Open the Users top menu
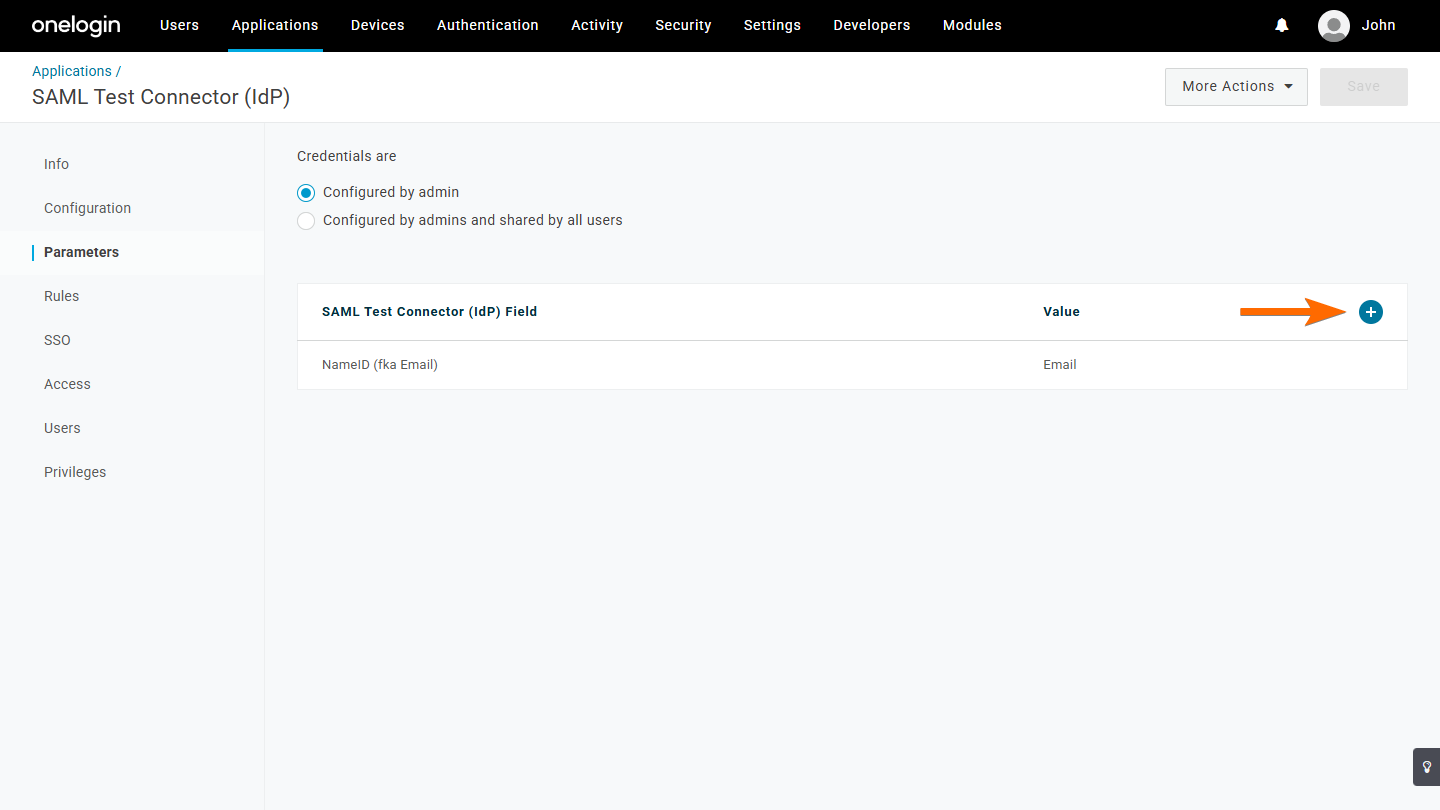The width and height of the screenshot is (1440, 810). (179, 26)
